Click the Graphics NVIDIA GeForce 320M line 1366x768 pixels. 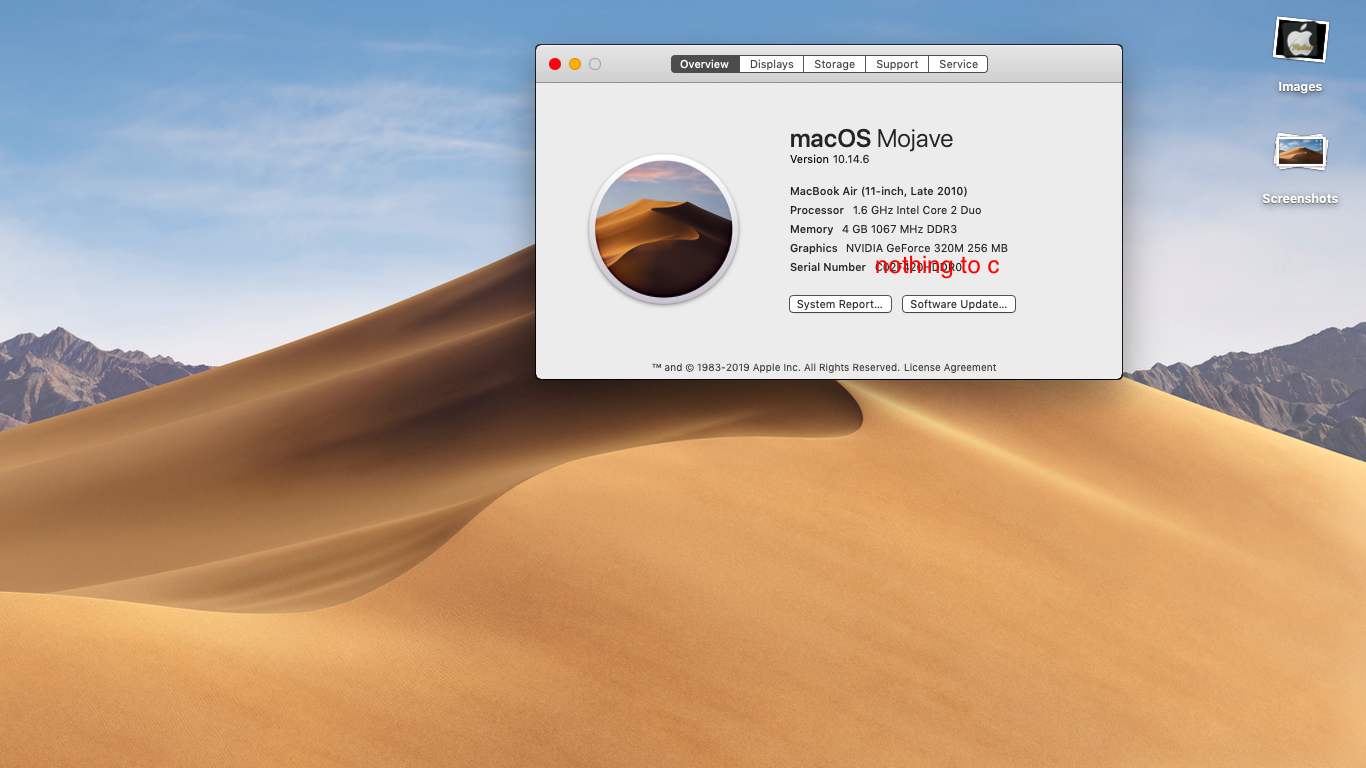tap(899, 248)
